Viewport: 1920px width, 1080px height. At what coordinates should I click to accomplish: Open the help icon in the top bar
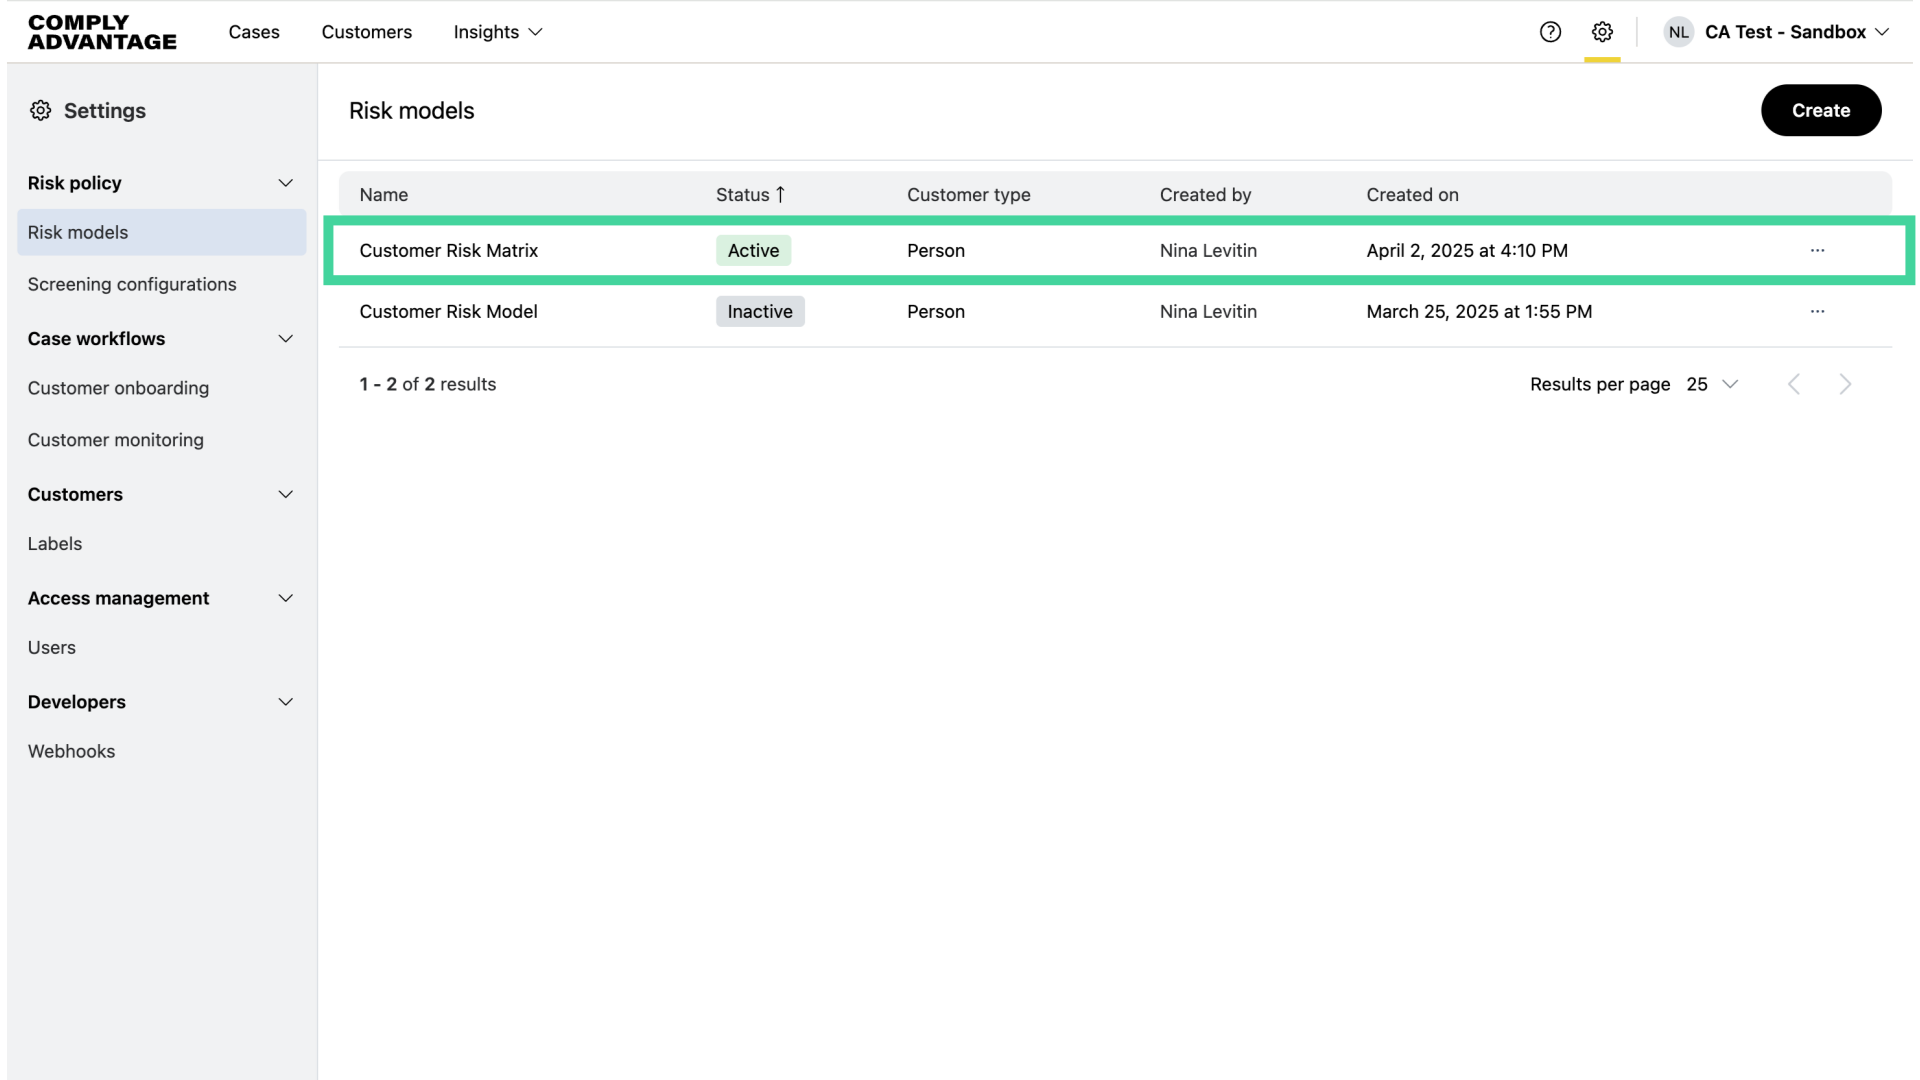1550,31
